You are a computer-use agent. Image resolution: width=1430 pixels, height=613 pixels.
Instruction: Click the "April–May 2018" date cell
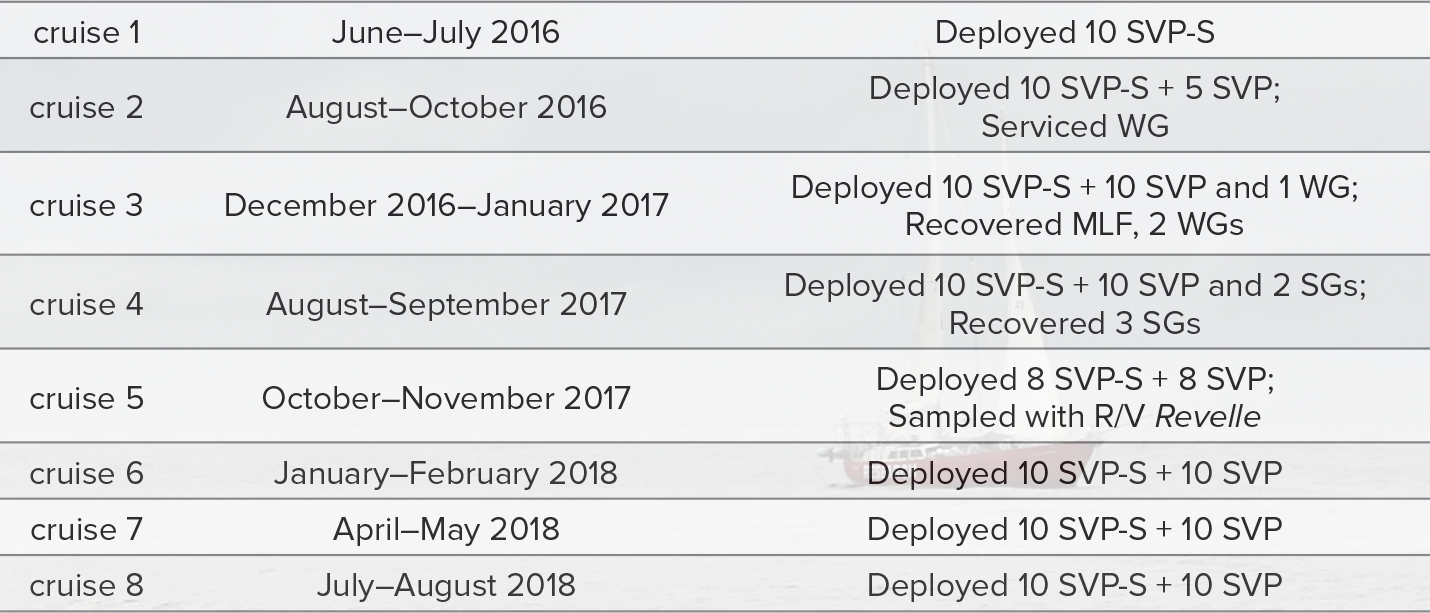pyautogui.click(x=446, y=528)
